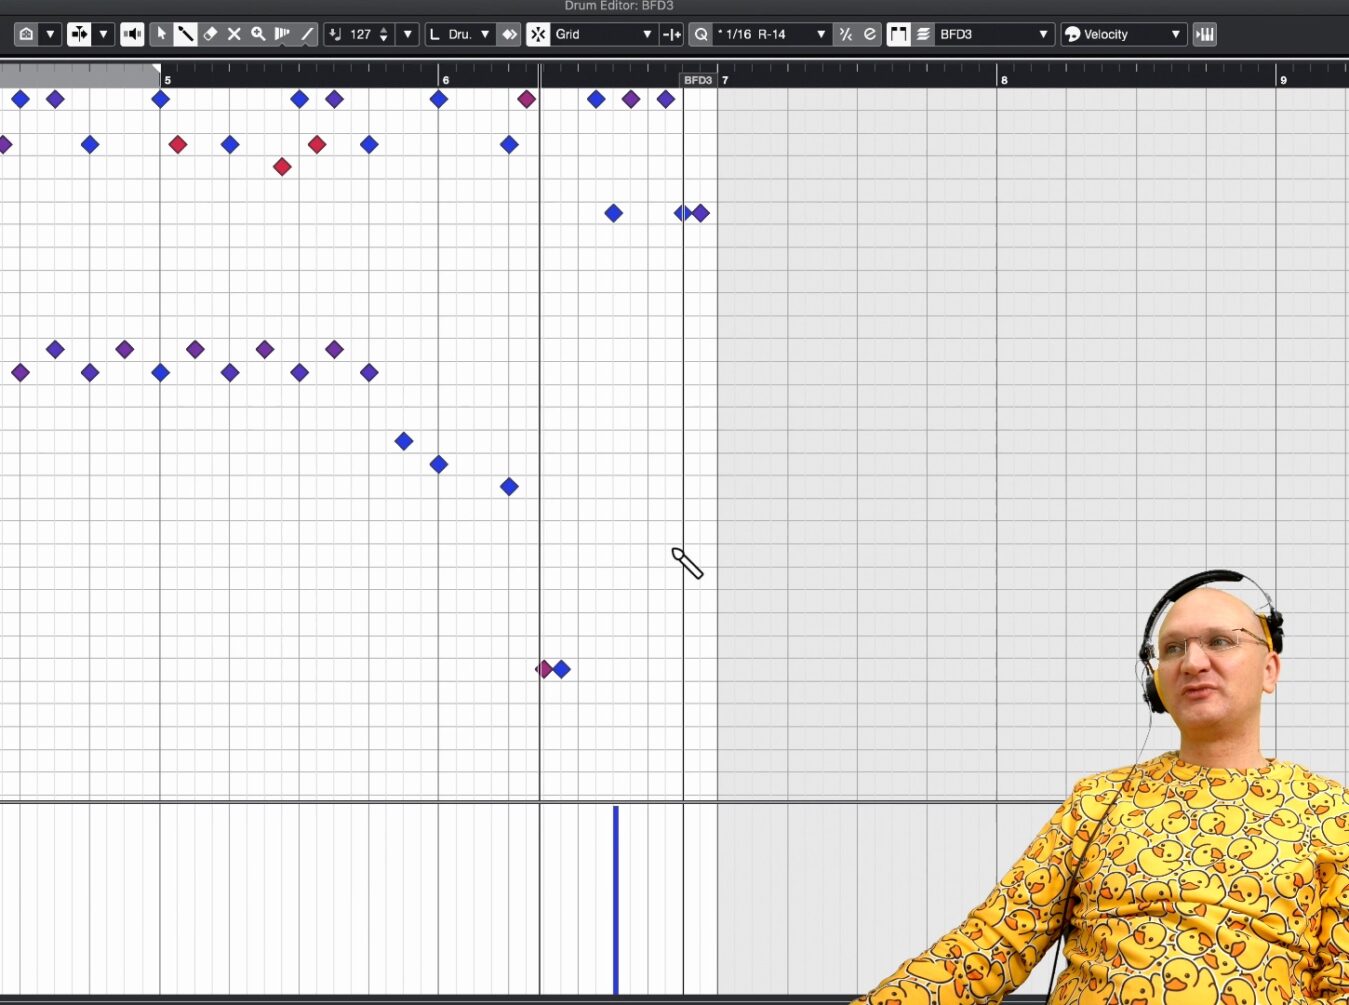Screen dimensions: 1349x1005
Task: Select the Object Selection arrow tool
Action: tap(161, 34)
